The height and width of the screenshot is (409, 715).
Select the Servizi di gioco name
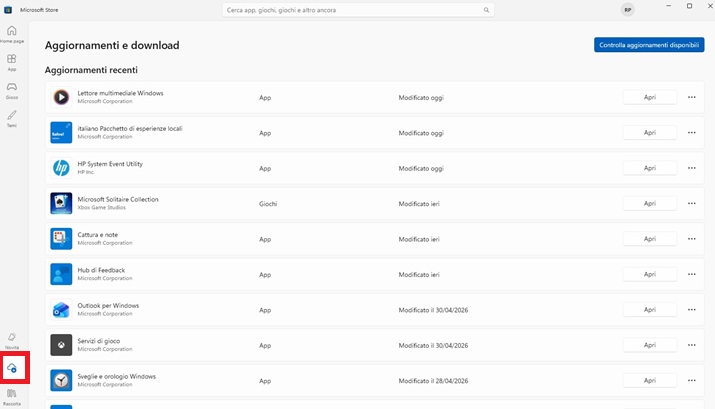pyautogui.click(x=98, y=341)
